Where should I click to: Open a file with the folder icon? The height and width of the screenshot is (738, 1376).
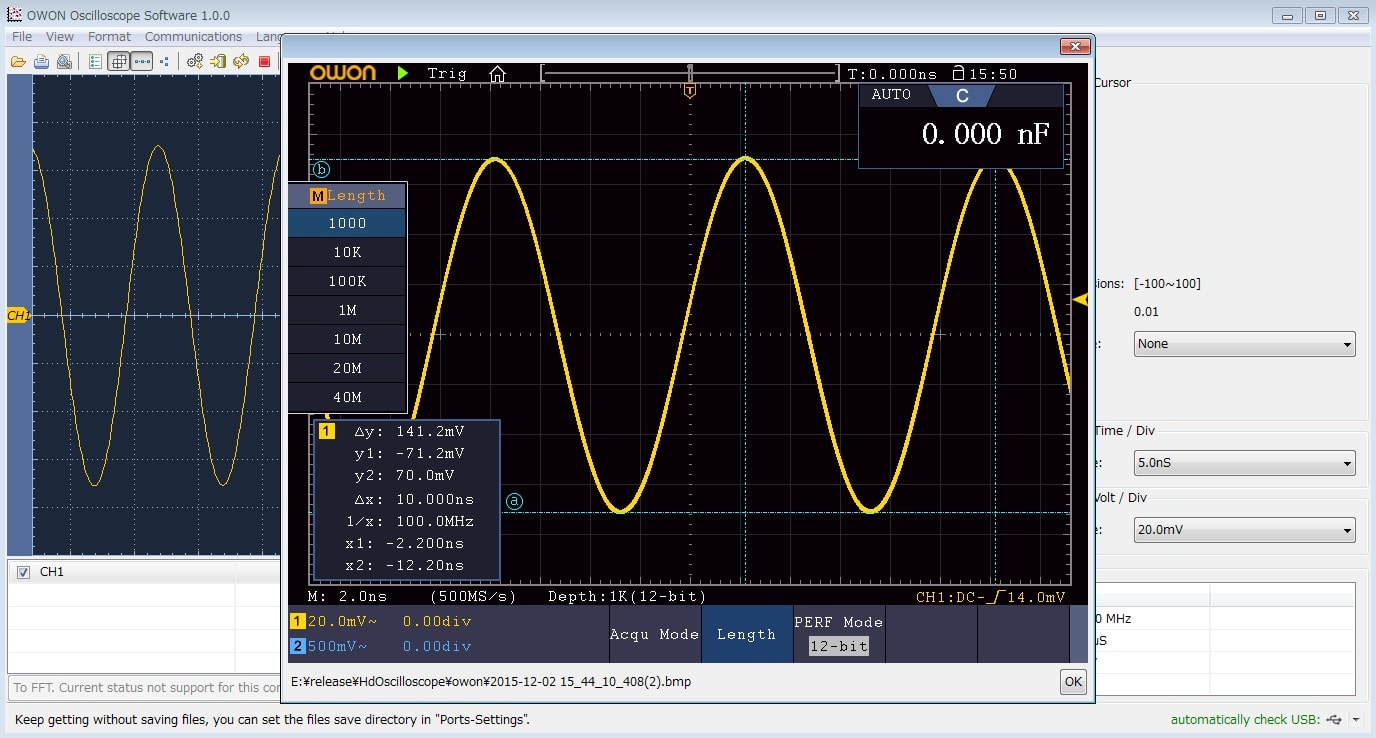click(x=18, y=62)
